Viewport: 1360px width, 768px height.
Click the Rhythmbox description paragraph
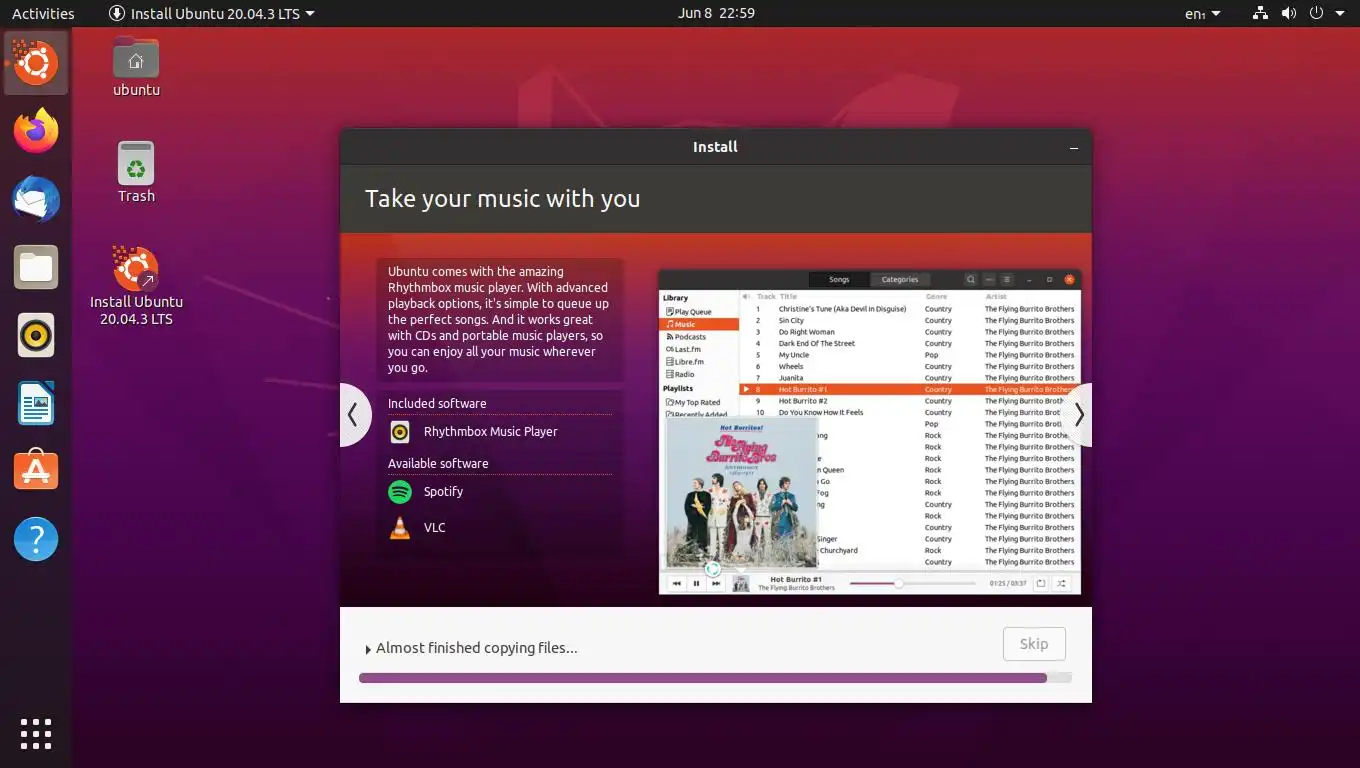[499, 320]
